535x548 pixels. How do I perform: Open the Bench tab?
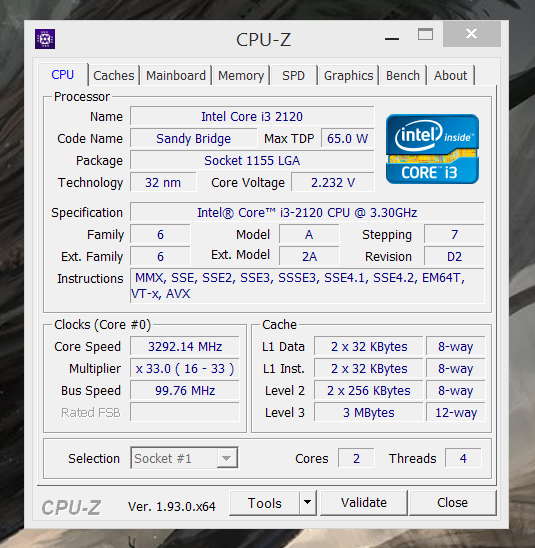point(403,75)
